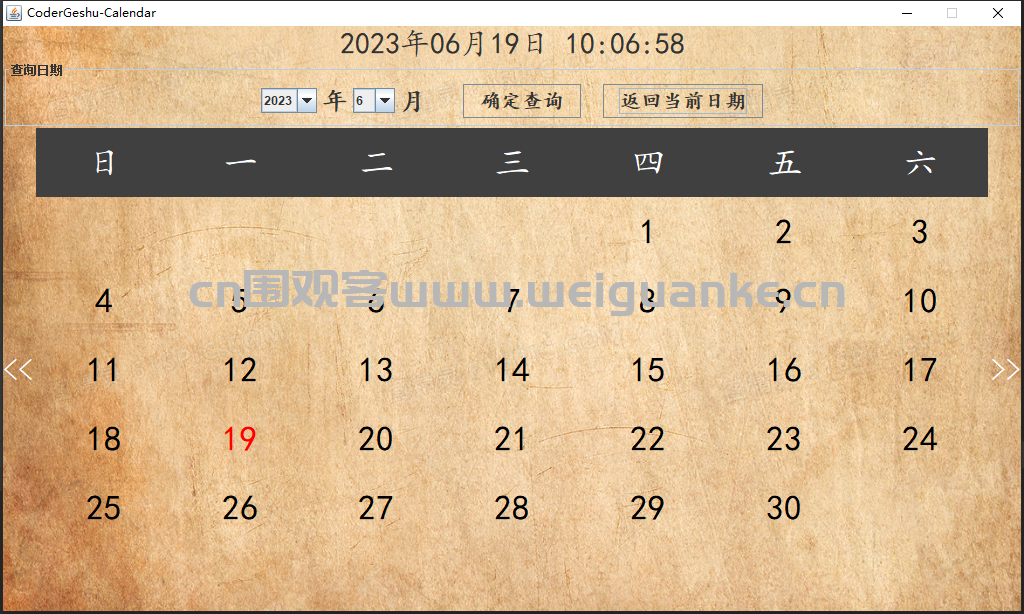
Task: Click the 月 label beside month box
Action: [x=411, y=101]
